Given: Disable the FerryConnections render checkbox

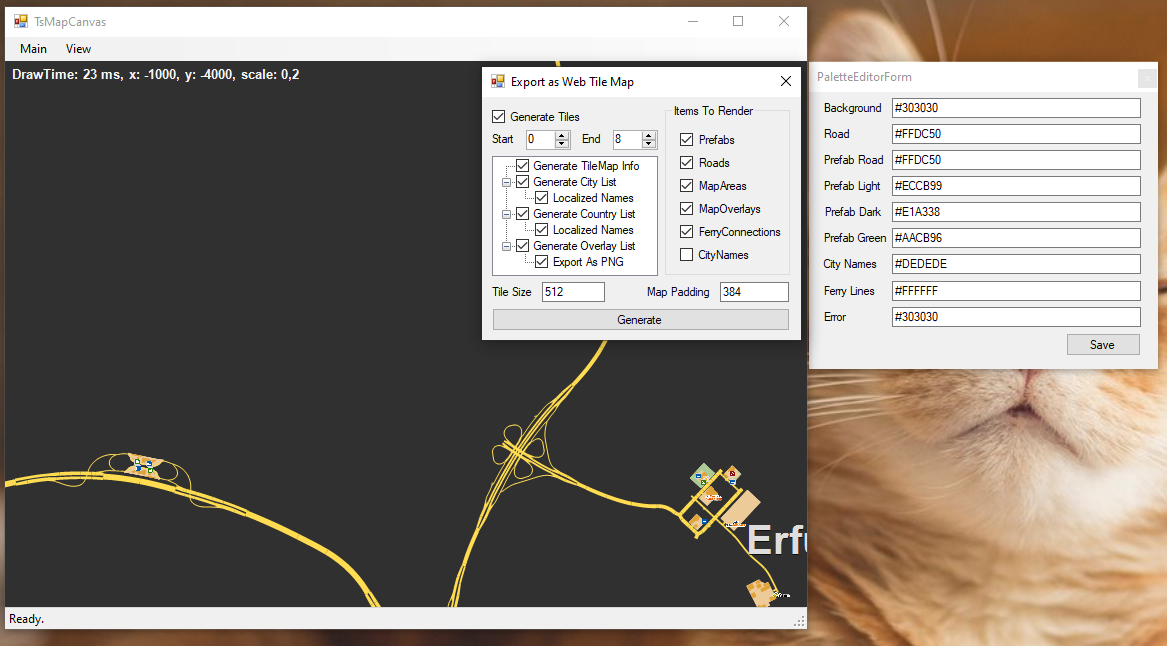Looking at the screenshot, I should tap(686, 232).
